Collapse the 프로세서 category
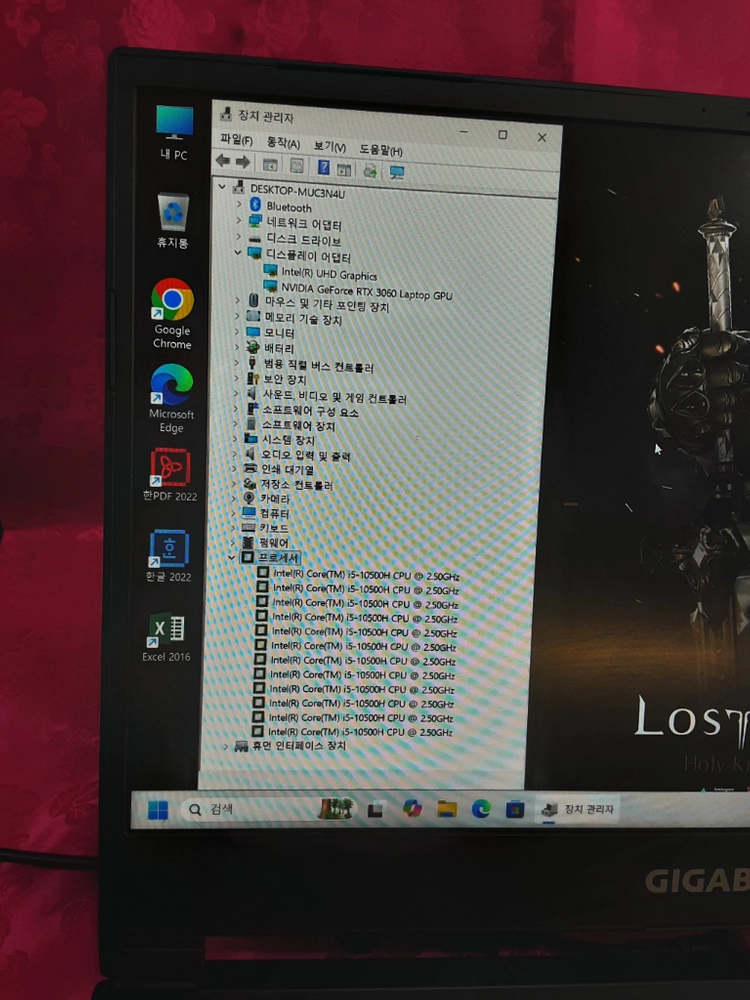Viewport: 750px width, 1000px height. [232, 557]
